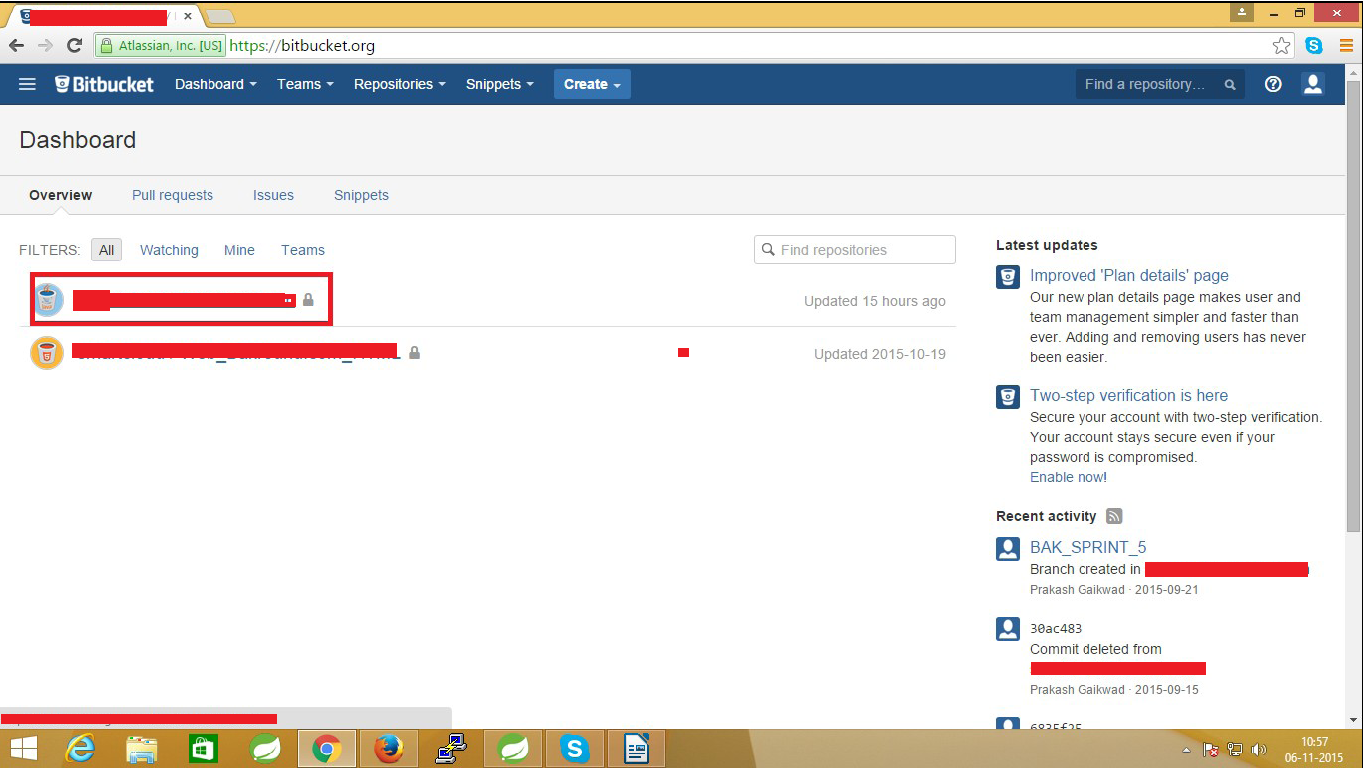Open the Bitbucket navigation sidebar hamburger icon
This screenshot has width=1366, height=768.
pos(27,84)
